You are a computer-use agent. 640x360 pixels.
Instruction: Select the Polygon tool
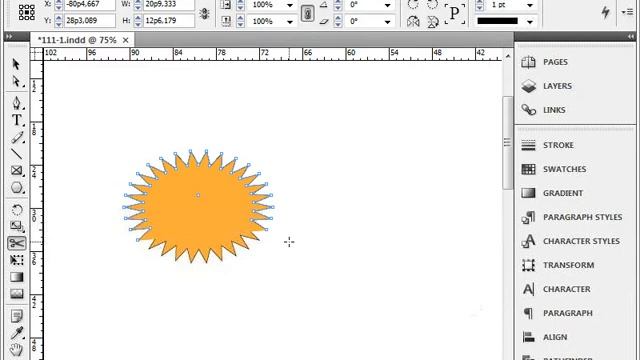pos(16,188)
